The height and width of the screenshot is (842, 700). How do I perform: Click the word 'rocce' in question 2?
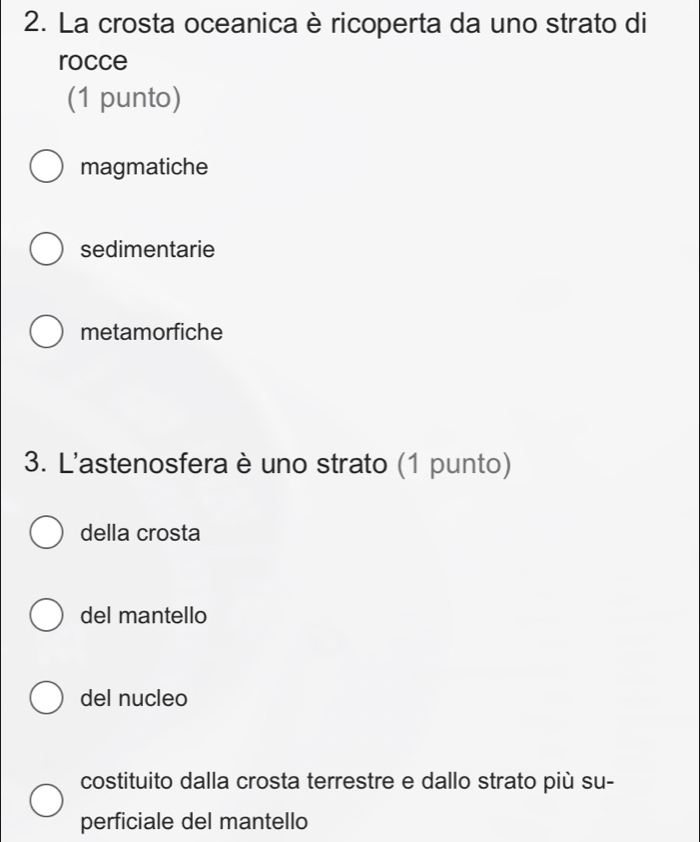[x=93, y=61]
